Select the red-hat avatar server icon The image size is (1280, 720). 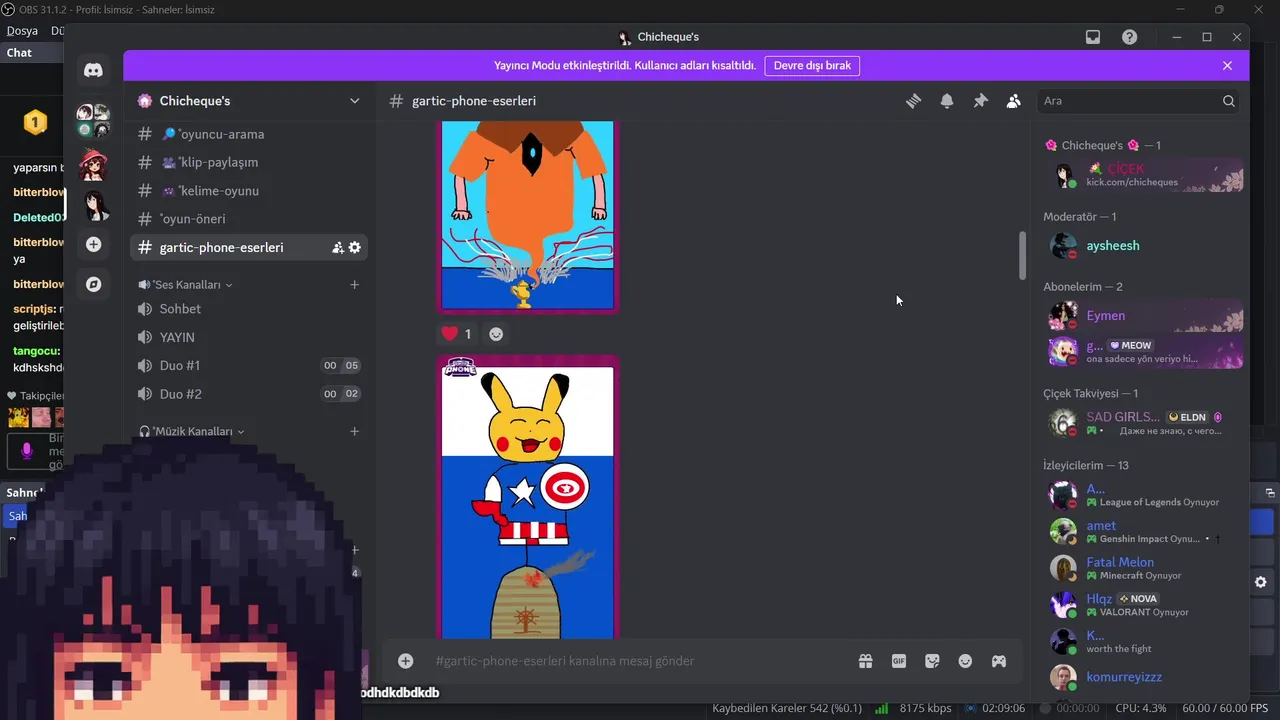(x=93, y=163)
